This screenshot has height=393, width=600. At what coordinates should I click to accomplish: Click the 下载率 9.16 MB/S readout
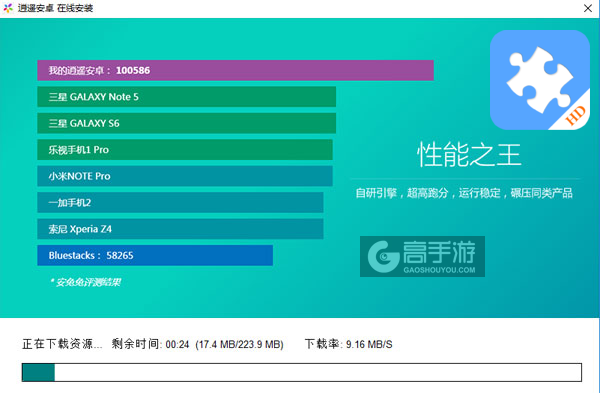pyautogui.click(x=349, y=344)
